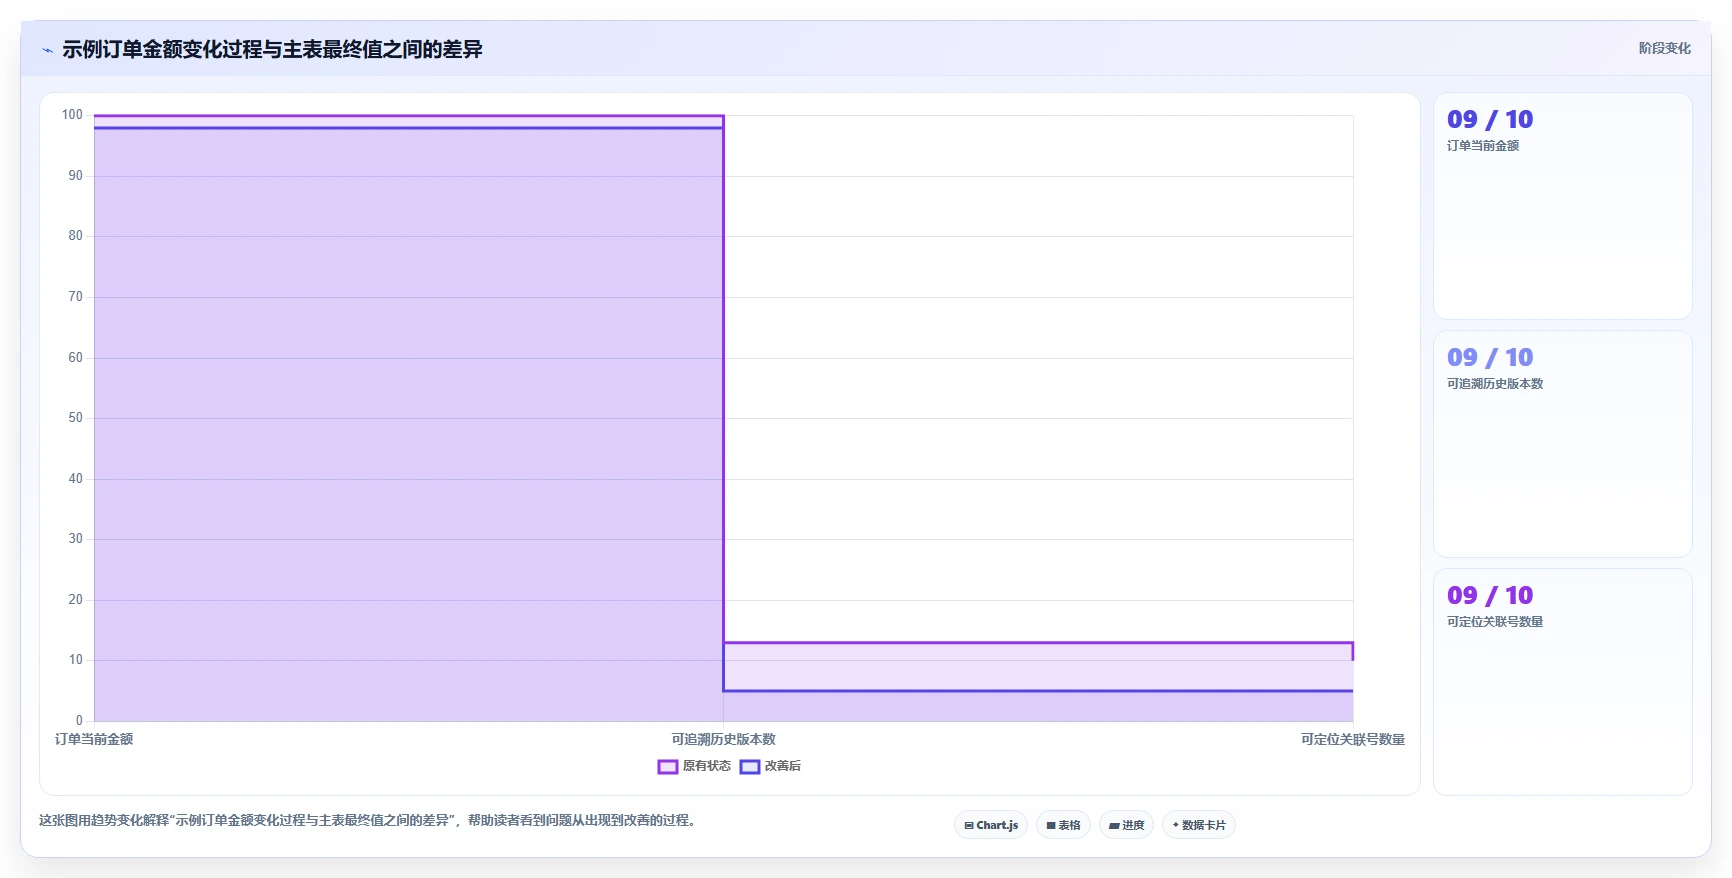Click the 阶段变化 label in header
This screenshot has height=878, width=1732.
point(1664,48)
